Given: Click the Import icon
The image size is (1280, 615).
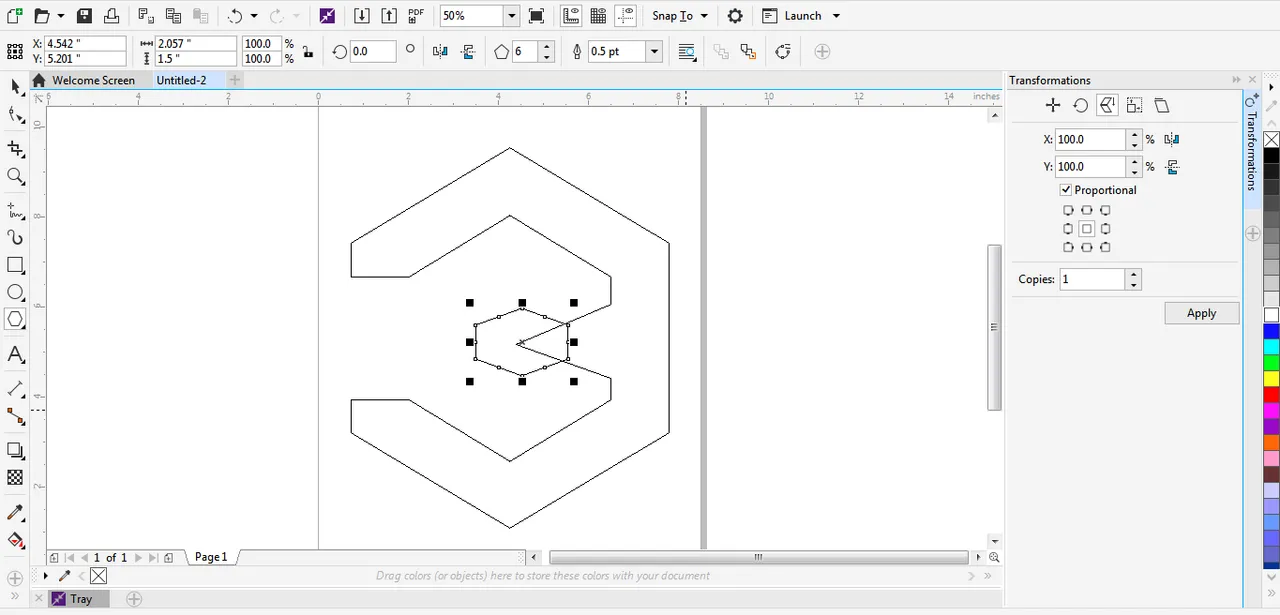Looking at the screenshot, I should point(362,16).
